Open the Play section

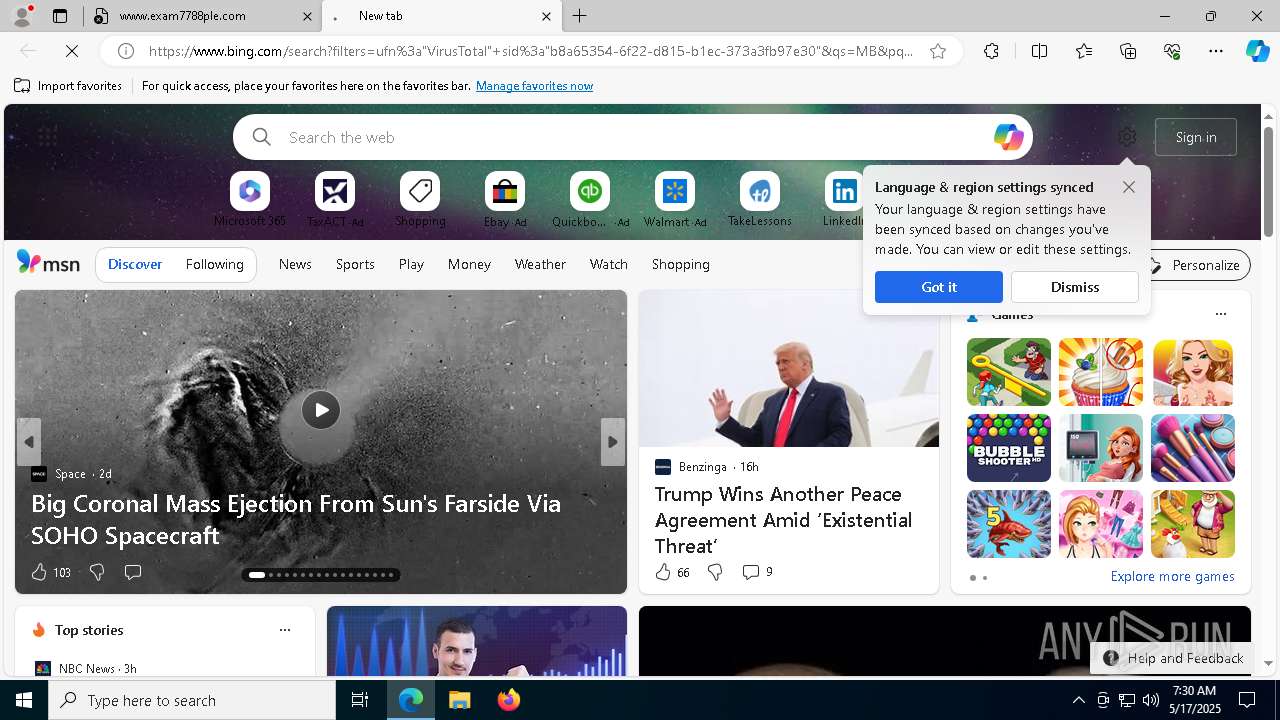tap(411, 264)
